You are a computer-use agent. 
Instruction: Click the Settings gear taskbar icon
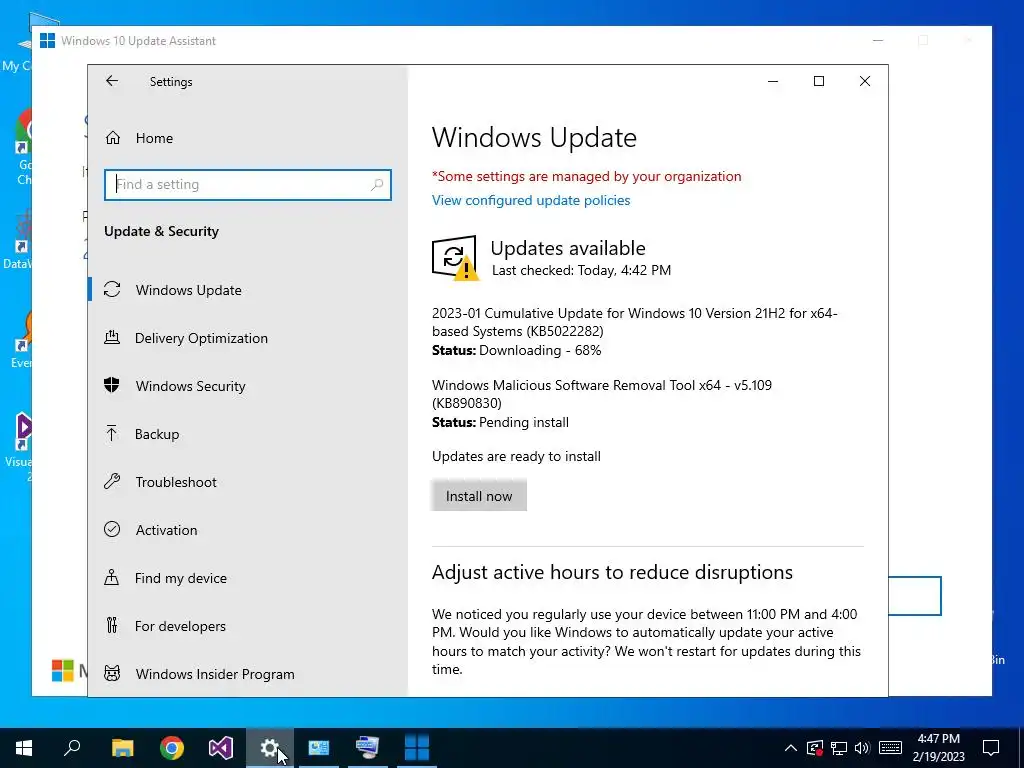pos(270,748)
